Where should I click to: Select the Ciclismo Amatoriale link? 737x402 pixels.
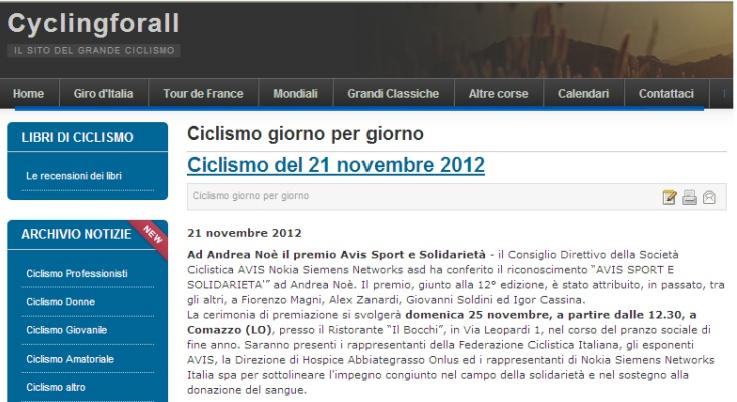[70, 359]
